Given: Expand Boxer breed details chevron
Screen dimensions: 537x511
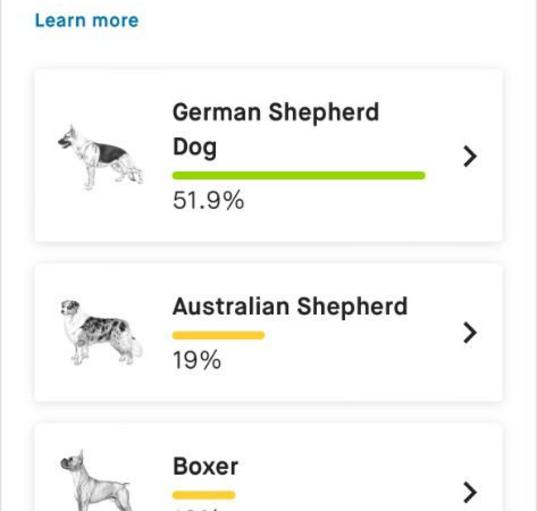Looking at the screenshot, I should click(x=470, y=493).
